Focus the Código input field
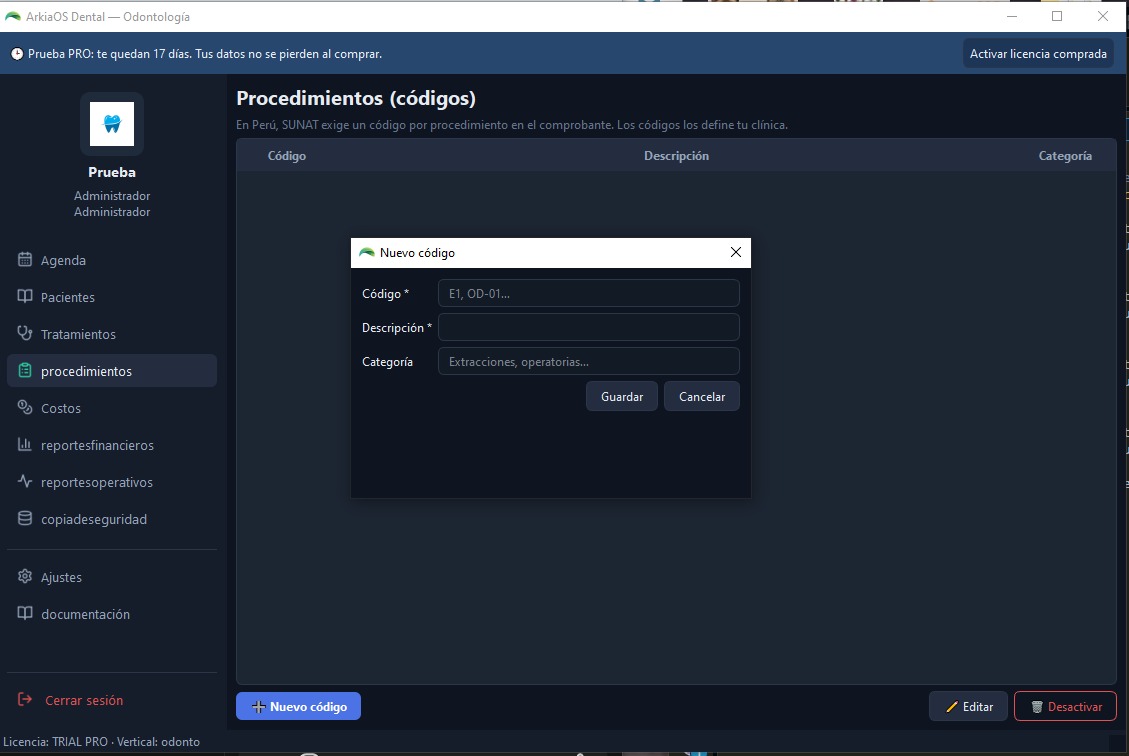Viewport: 1129px width, 756px height. tap(588, 293)
